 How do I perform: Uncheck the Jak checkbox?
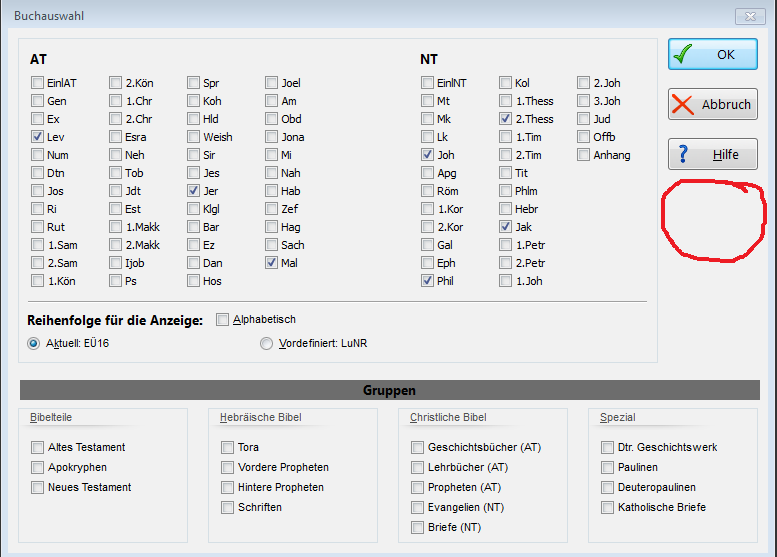(505, 227)
